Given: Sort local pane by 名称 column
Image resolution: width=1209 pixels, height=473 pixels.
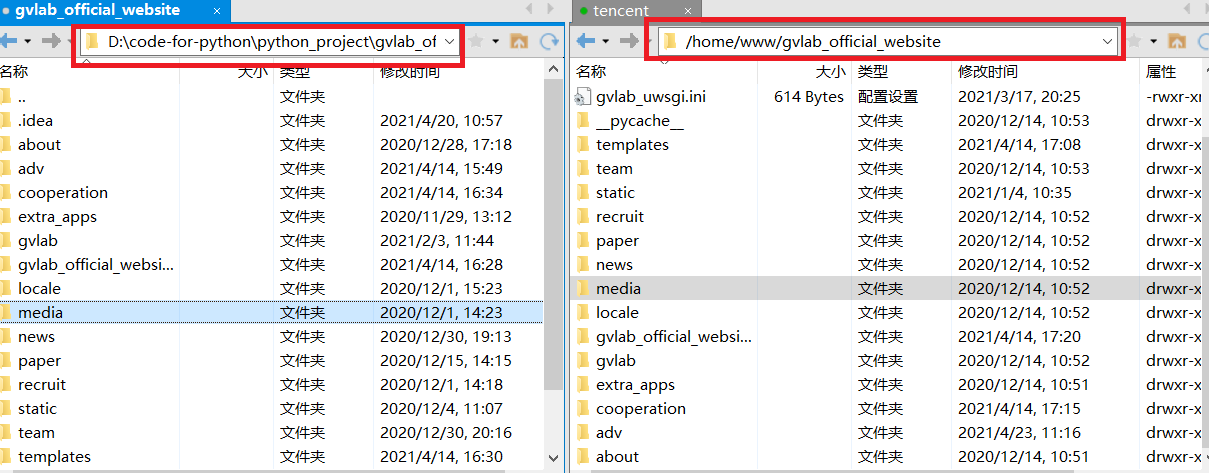Looking at the screenshot, I should click(x=14, y=71).
